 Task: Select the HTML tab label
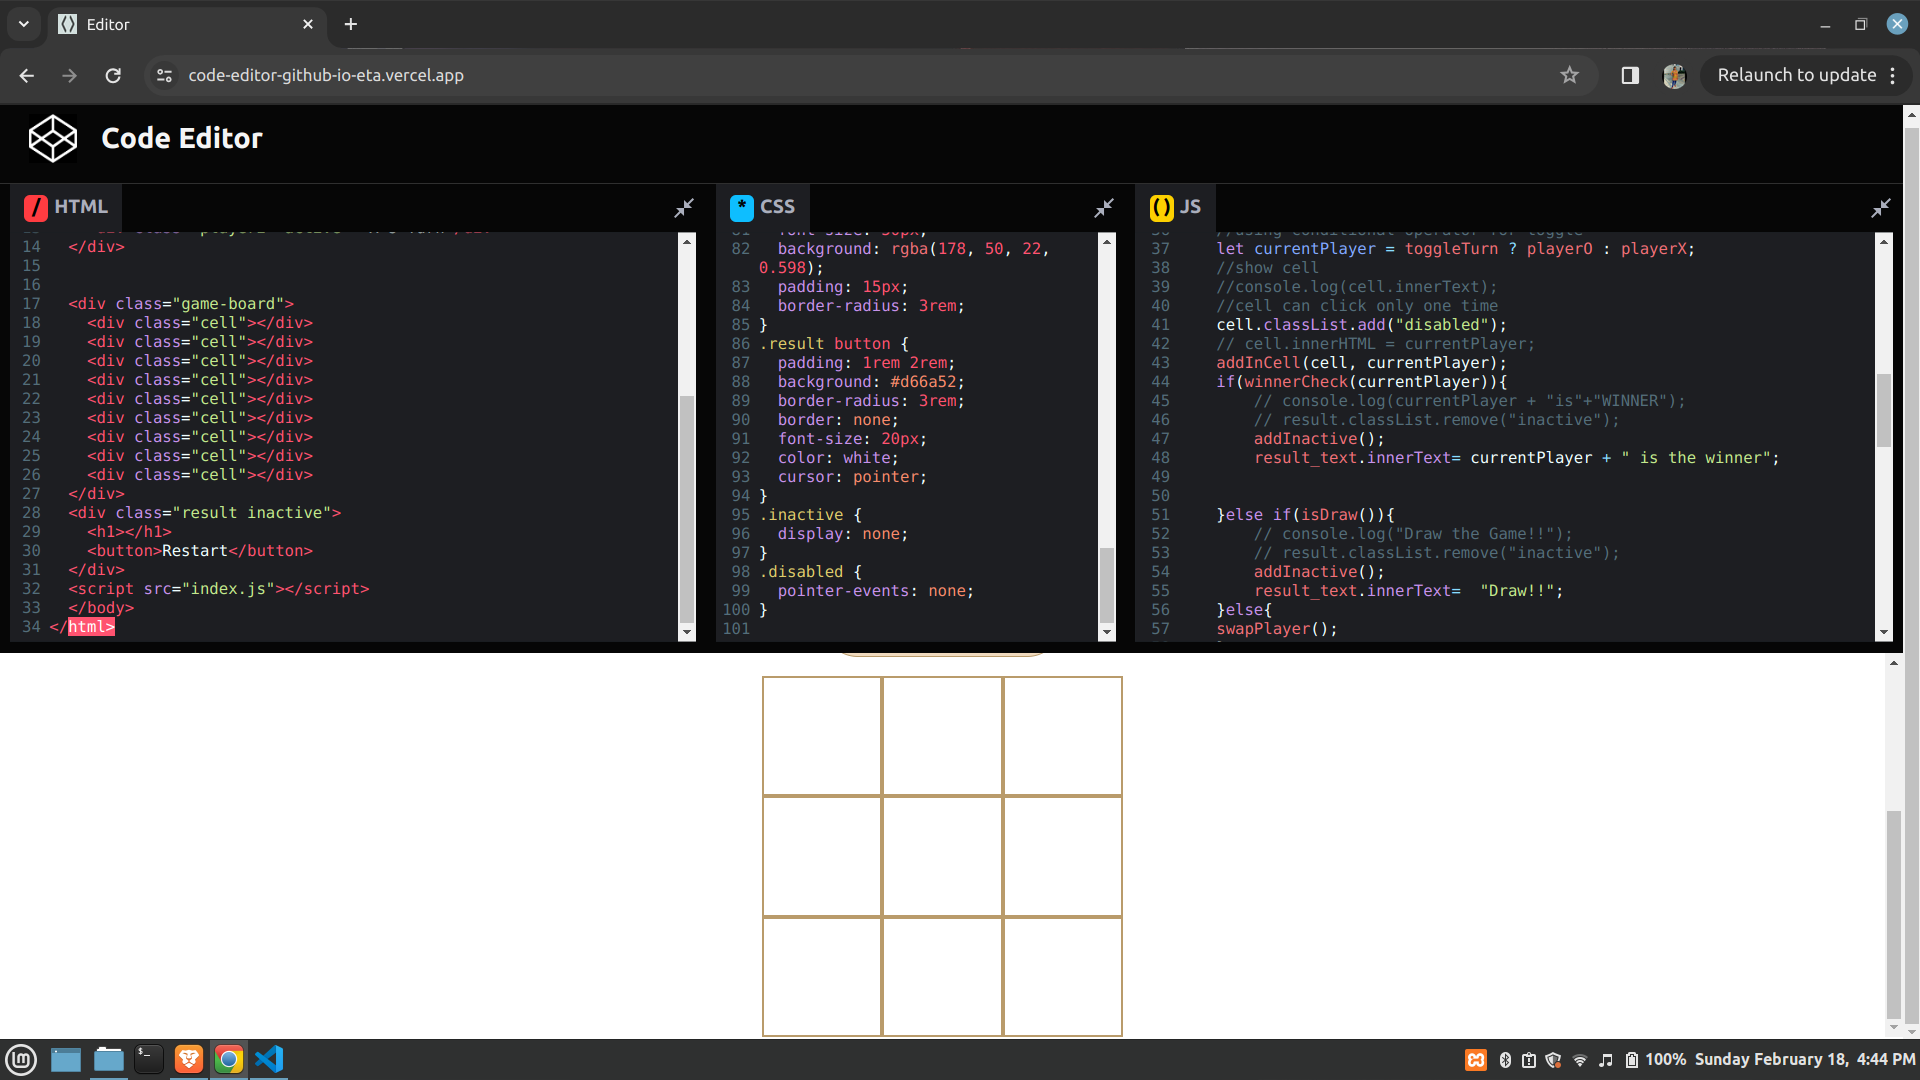[x=81, y=206]
